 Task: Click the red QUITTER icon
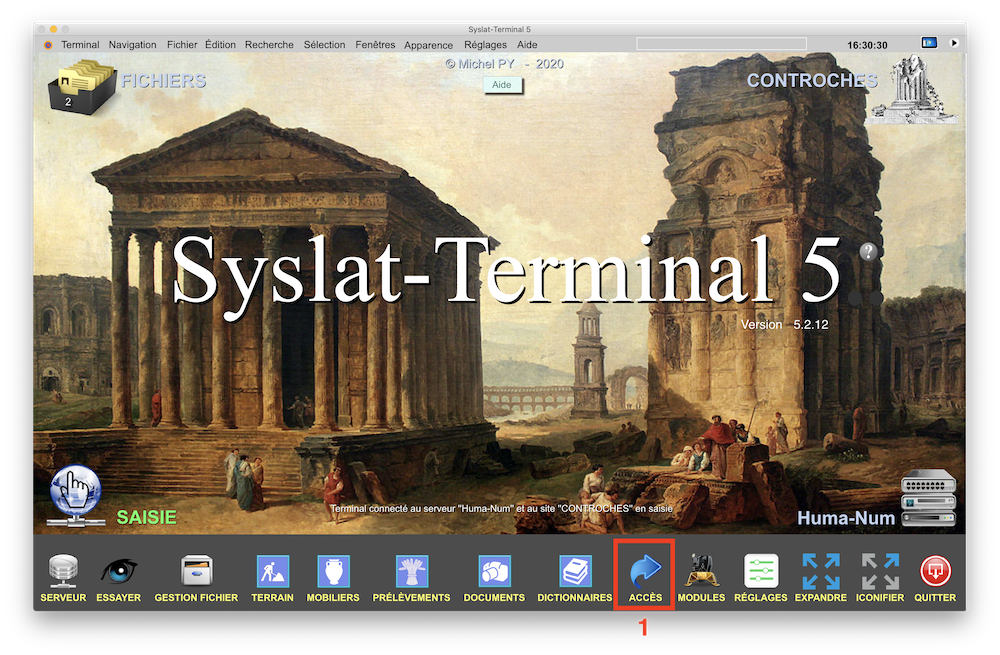click(935, 571)
